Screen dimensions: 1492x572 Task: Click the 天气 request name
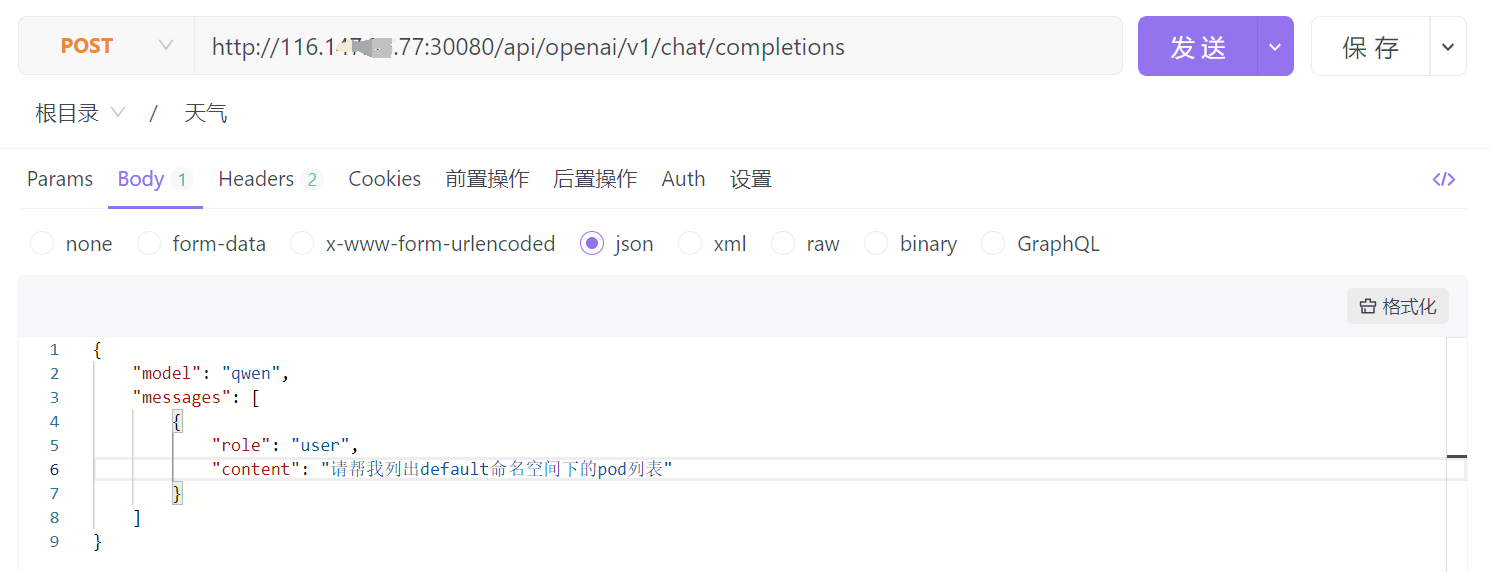pyautogui.click(x=206, y=113)
